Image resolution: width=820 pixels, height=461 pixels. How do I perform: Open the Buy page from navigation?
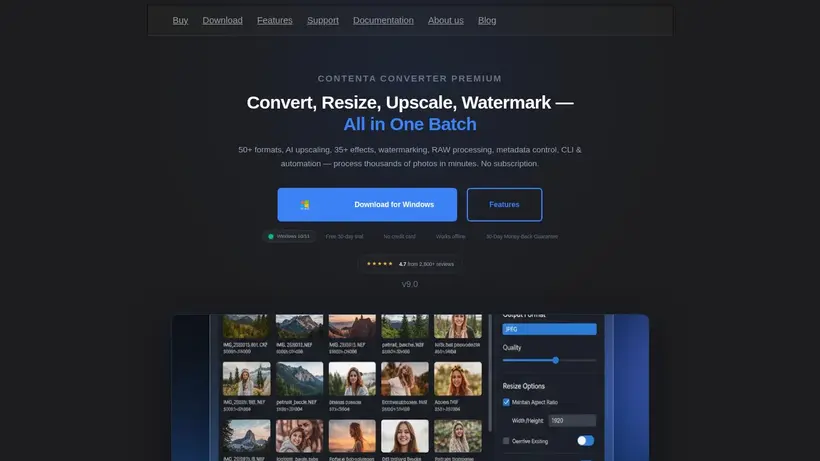point(180,20)
